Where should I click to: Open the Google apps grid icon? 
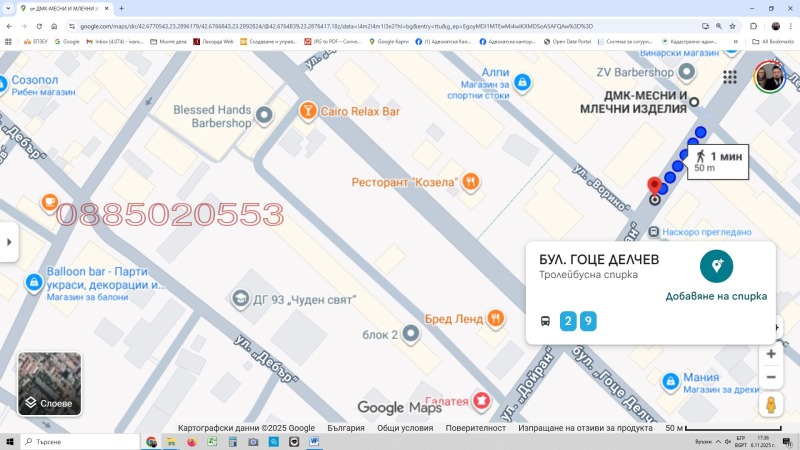coord(730,77)
